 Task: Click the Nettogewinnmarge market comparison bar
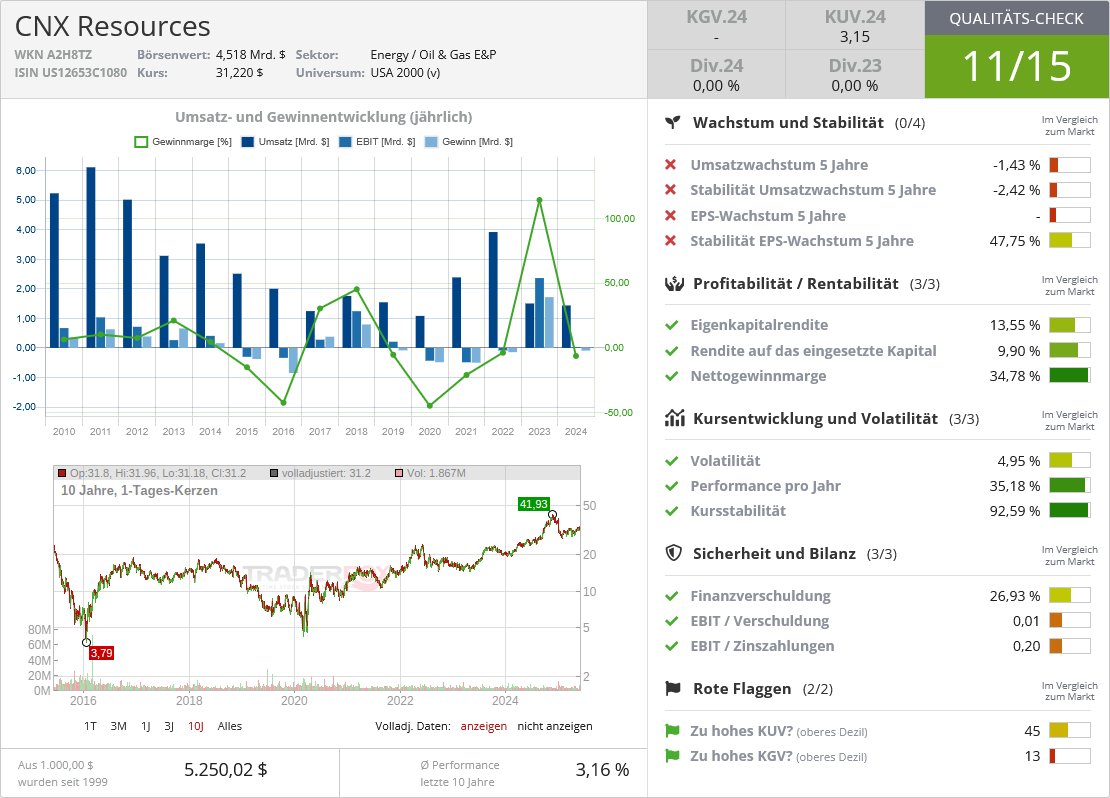coord(1070,375)
